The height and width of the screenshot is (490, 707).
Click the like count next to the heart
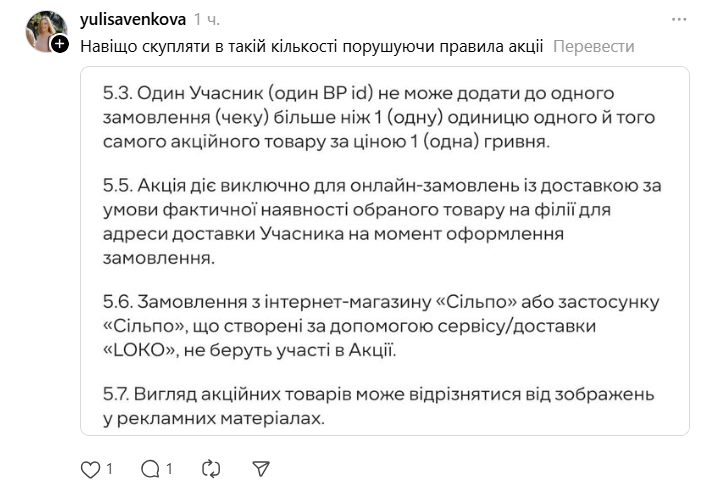coord(109,468)
